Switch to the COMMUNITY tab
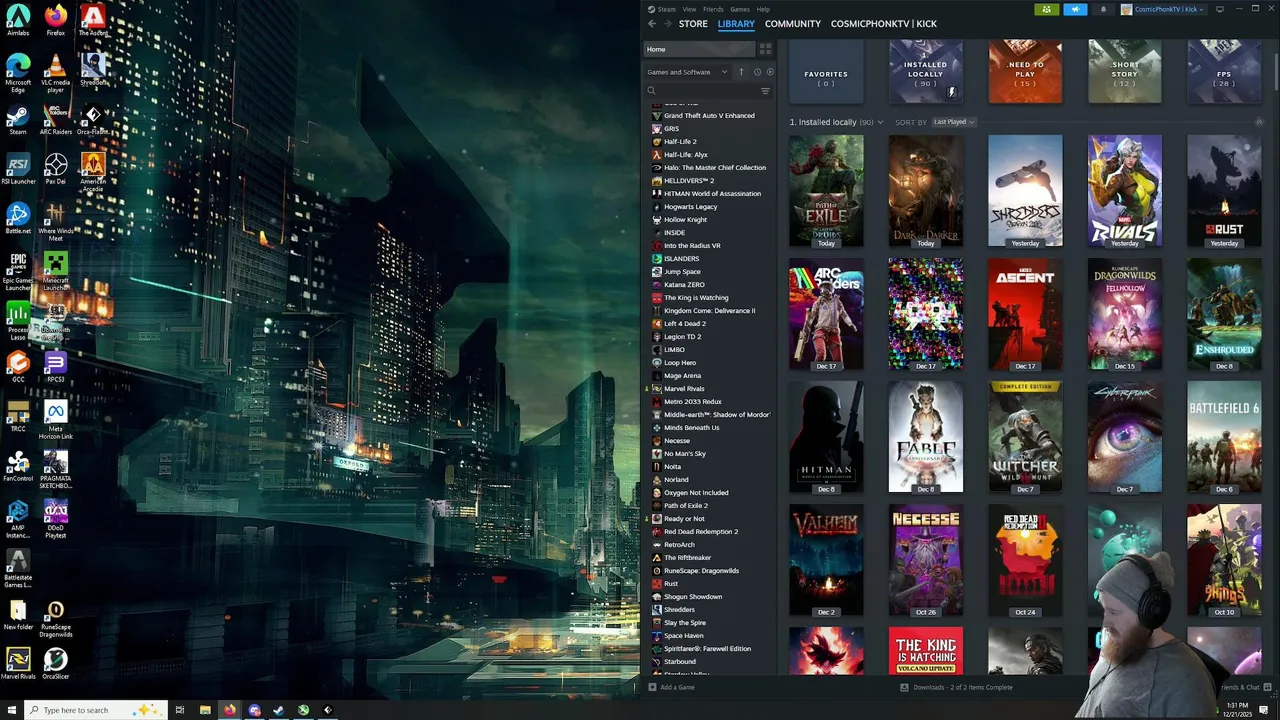Screen dimensions: 1280x720 (793, 23)
